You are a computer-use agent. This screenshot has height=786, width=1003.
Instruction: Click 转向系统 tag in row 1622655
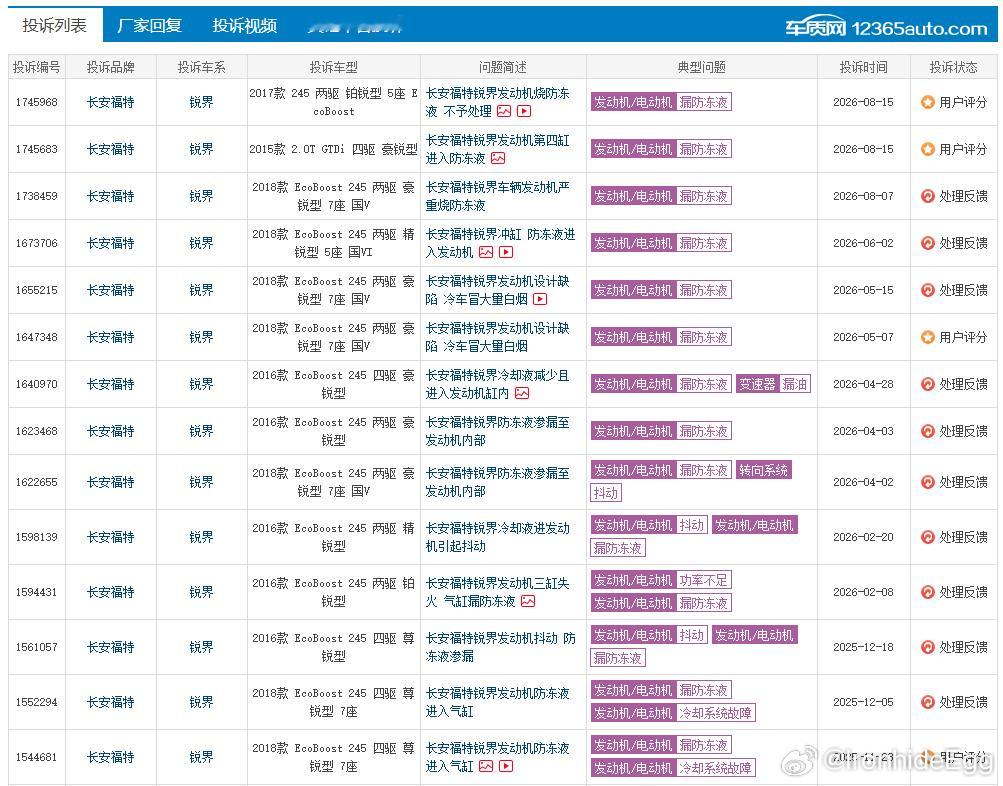pos(764,470)
